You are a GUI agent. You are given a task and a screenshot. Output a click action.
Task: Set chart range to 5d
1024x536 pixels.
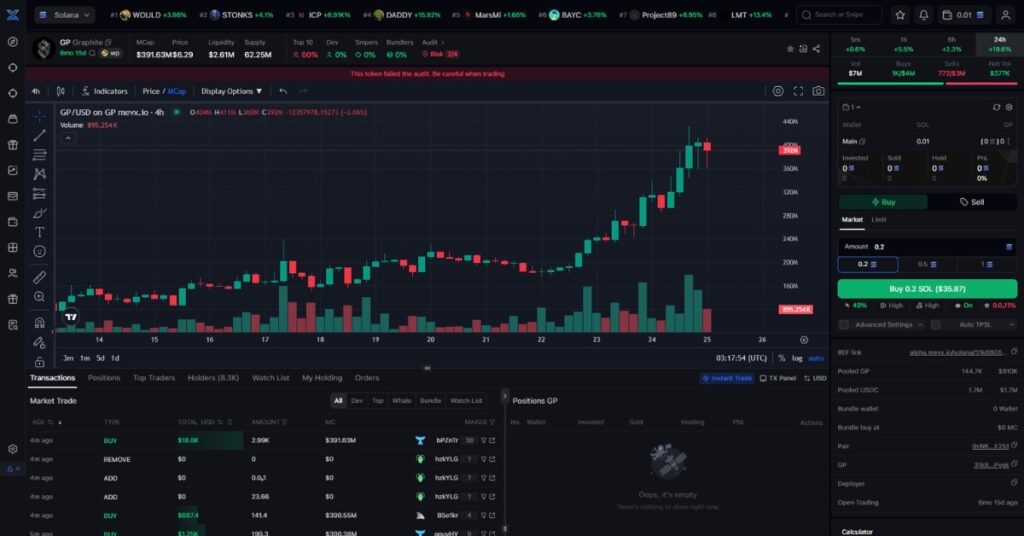(x=100, y=358)
